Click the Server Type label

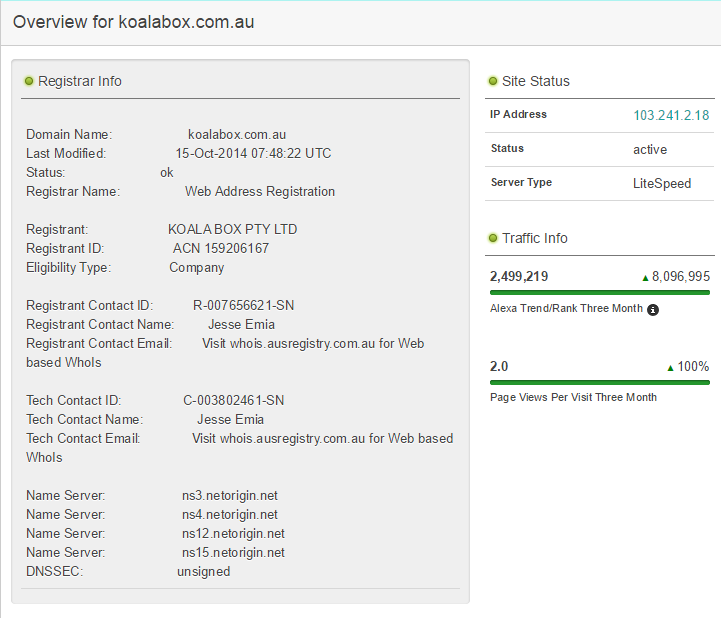(521, 183)
